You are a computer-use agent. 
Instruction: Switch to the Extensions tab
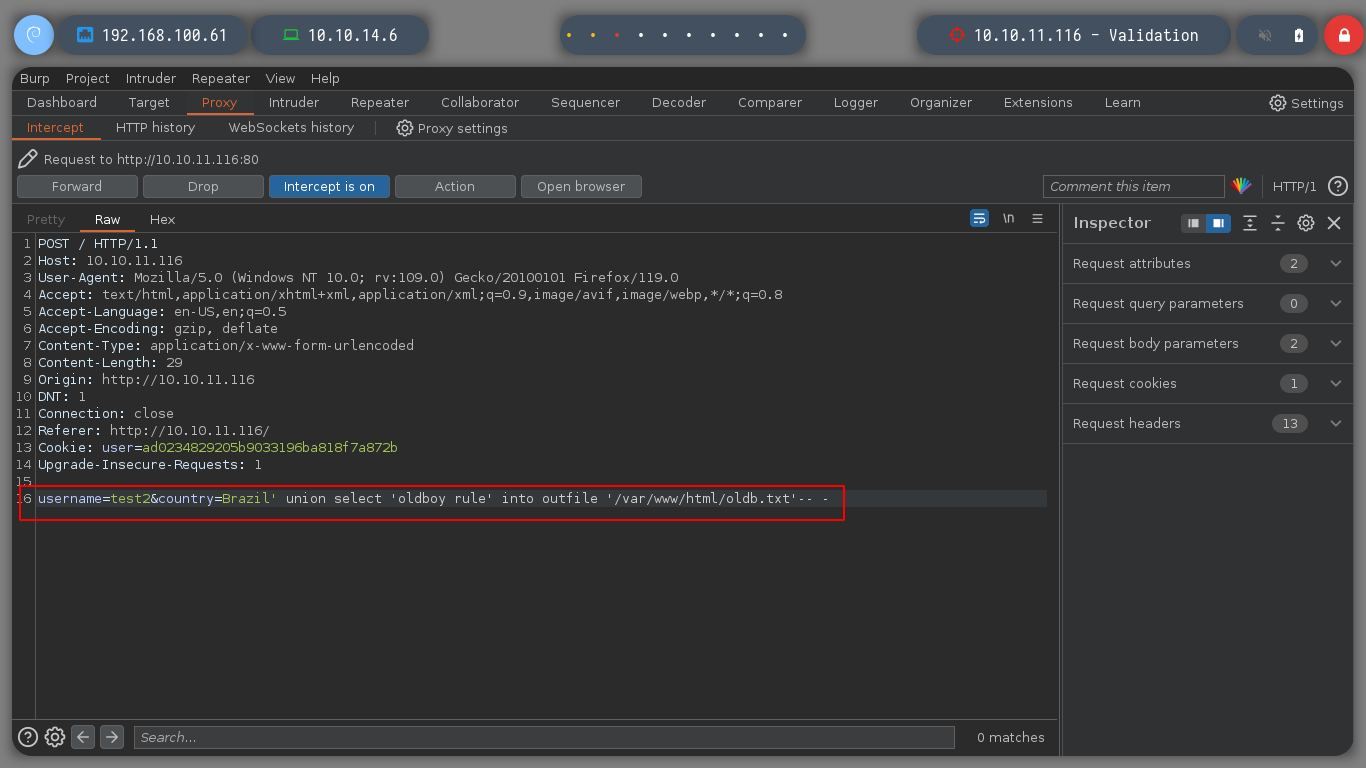coord(1038,103)
